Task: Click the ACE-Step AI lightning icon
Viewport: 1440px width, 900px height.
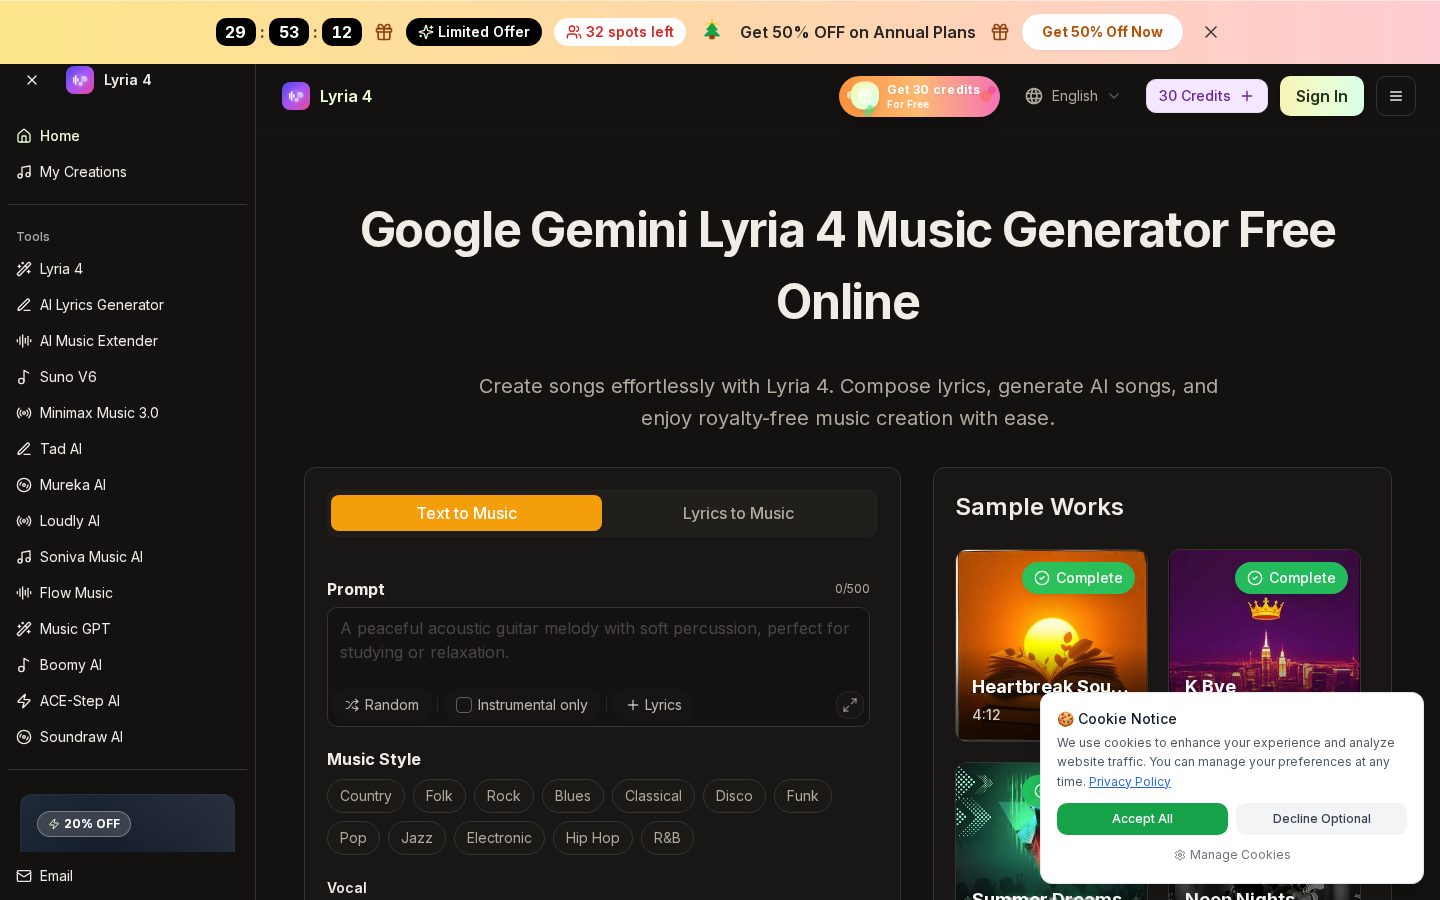Action: click(x=24, y=701)
